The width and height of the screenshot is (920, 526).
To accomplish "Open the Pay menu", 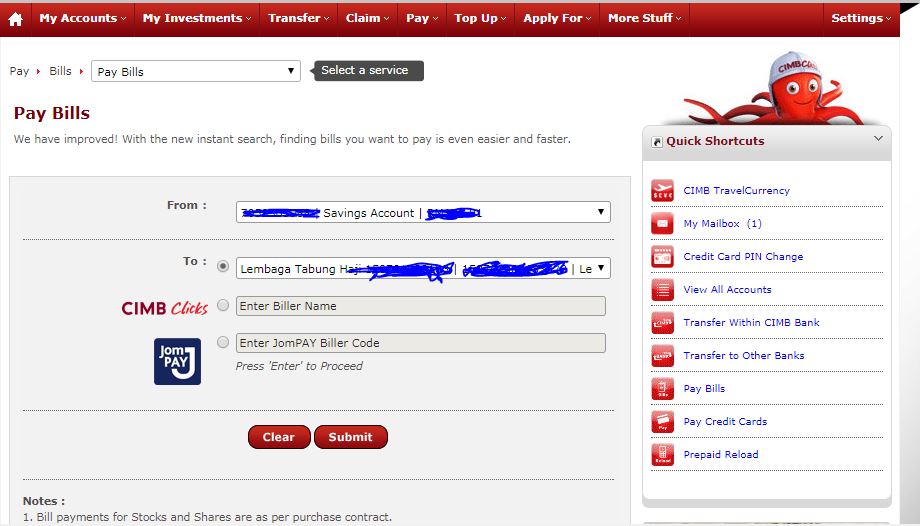I will (422, 18).
